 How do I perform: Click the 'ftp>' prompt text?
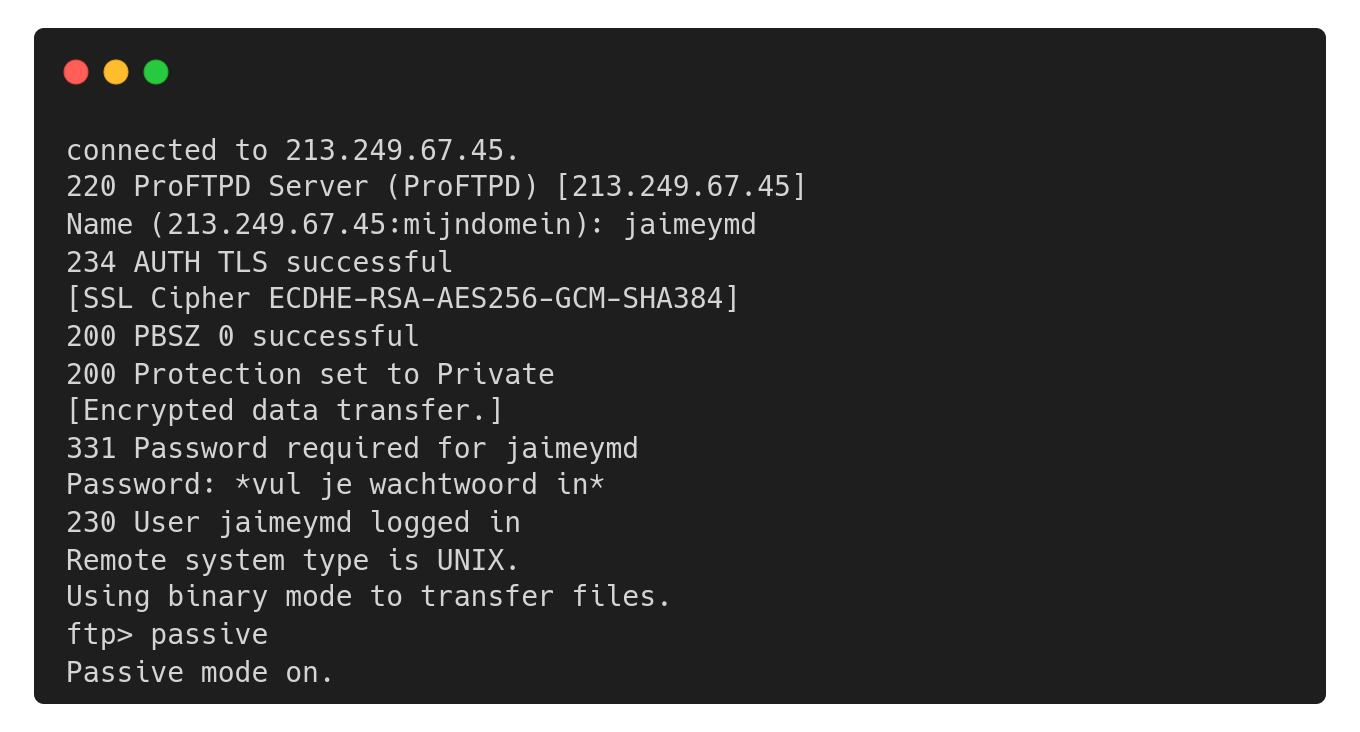tap(99, 635)
